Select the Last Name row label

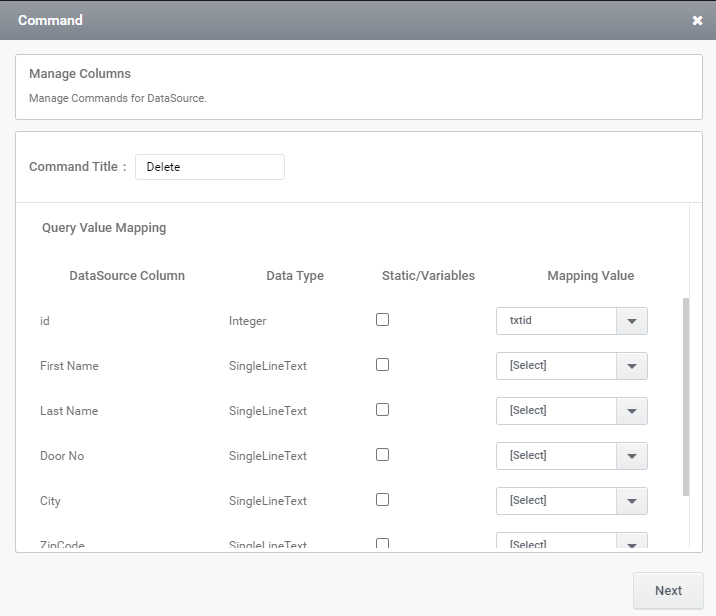point(69,411)
